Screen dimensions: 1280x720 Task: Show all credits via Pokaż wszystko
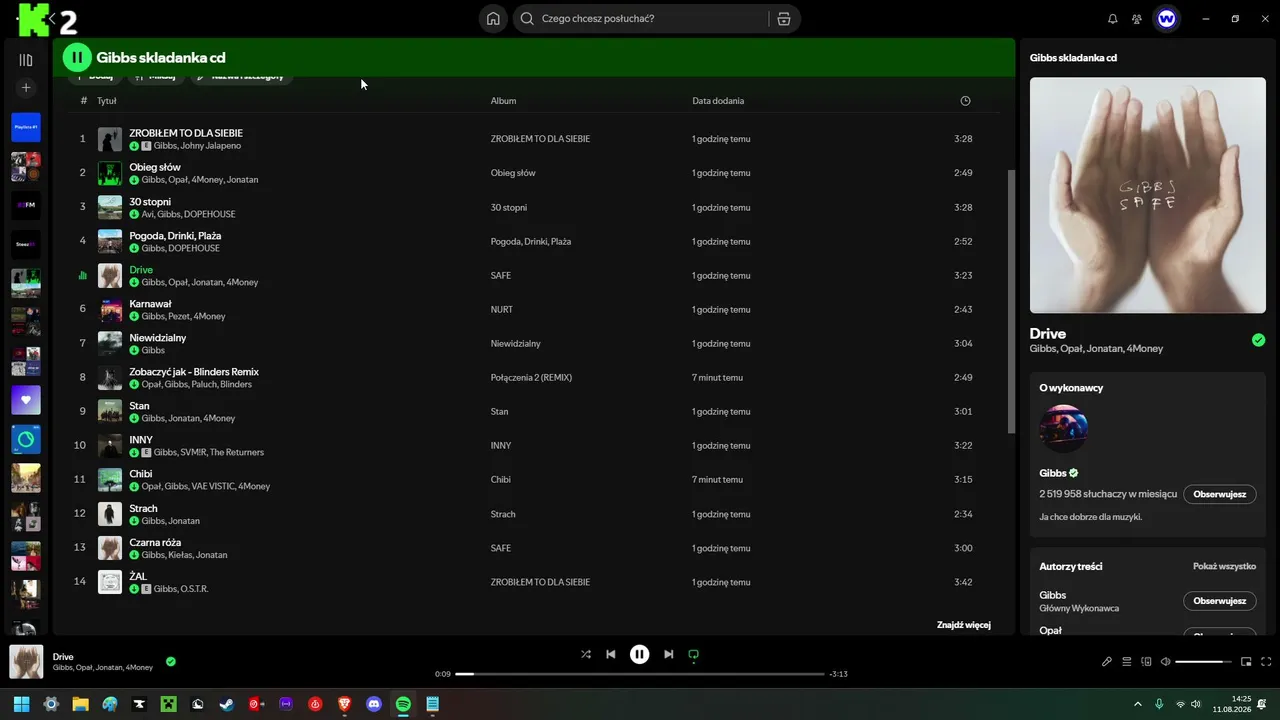pos(1224,566)
